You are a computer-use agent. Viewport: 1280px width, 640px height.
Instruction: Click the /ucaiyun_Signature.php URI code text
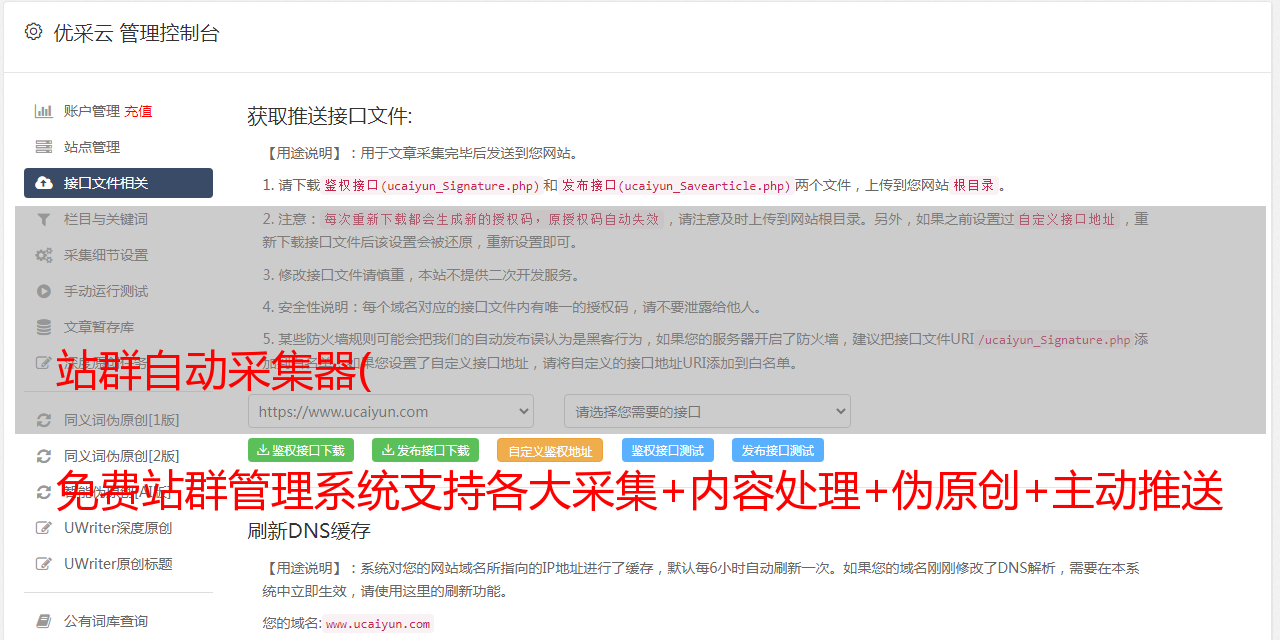tap(1055, 340)
